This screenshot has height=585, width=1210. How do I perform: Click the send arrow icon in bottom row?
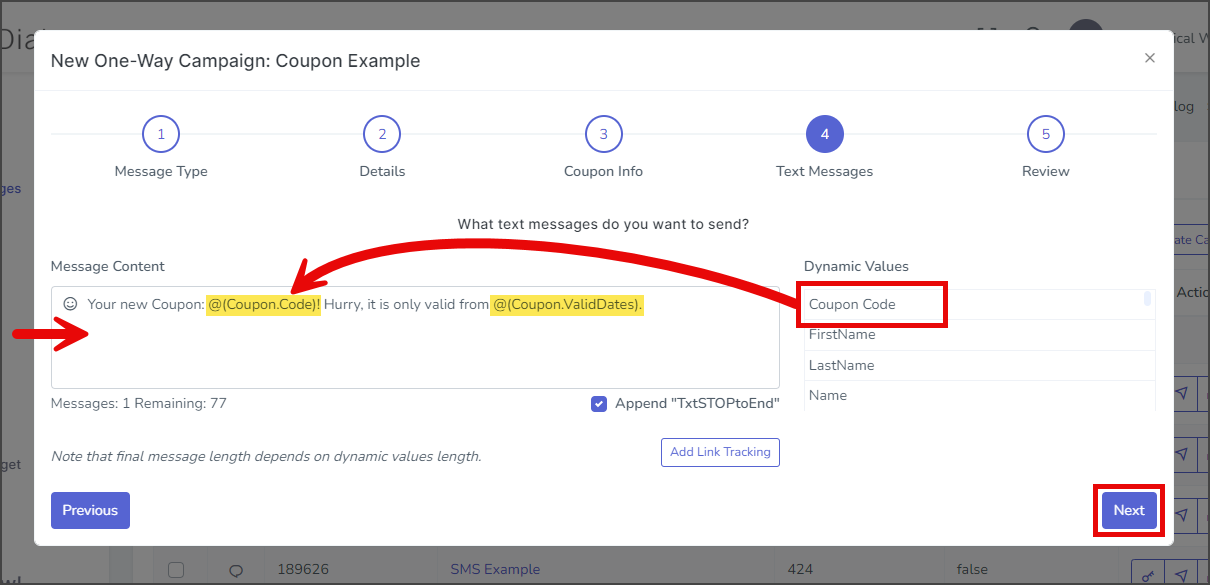click(x=1181, y=574)
